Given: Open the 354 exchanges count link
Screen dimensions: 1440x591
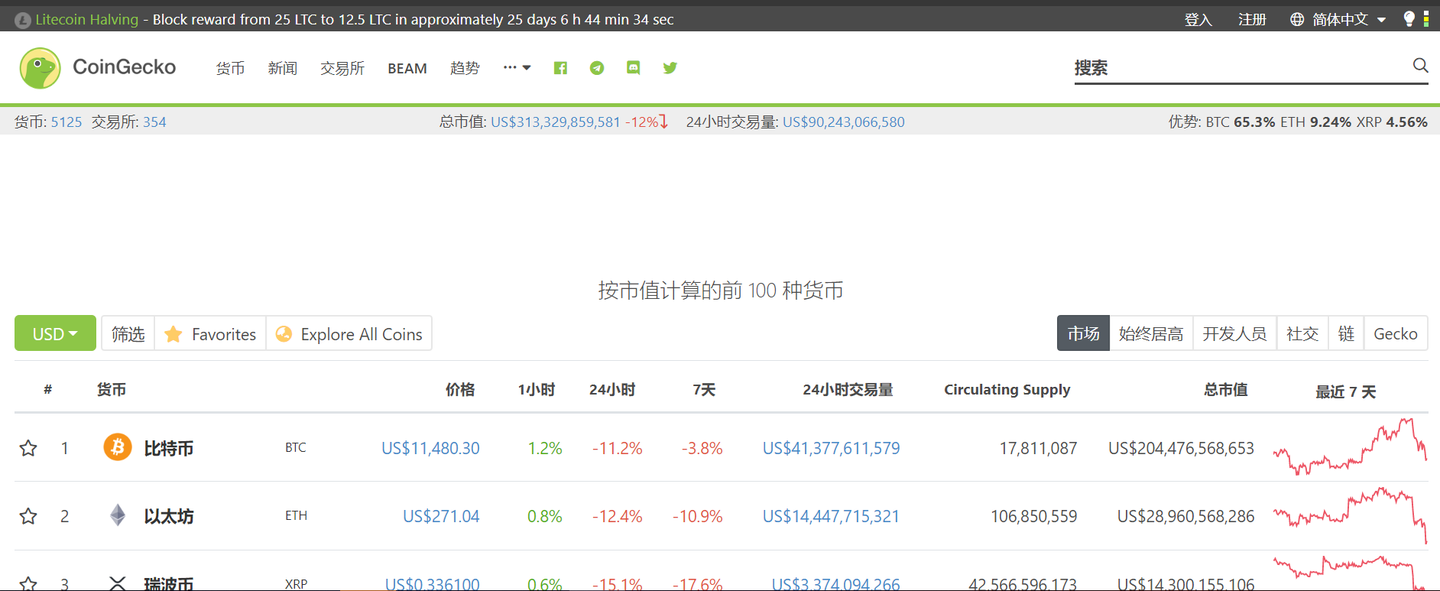Looking at the screenshot, I should coord(154,122).
